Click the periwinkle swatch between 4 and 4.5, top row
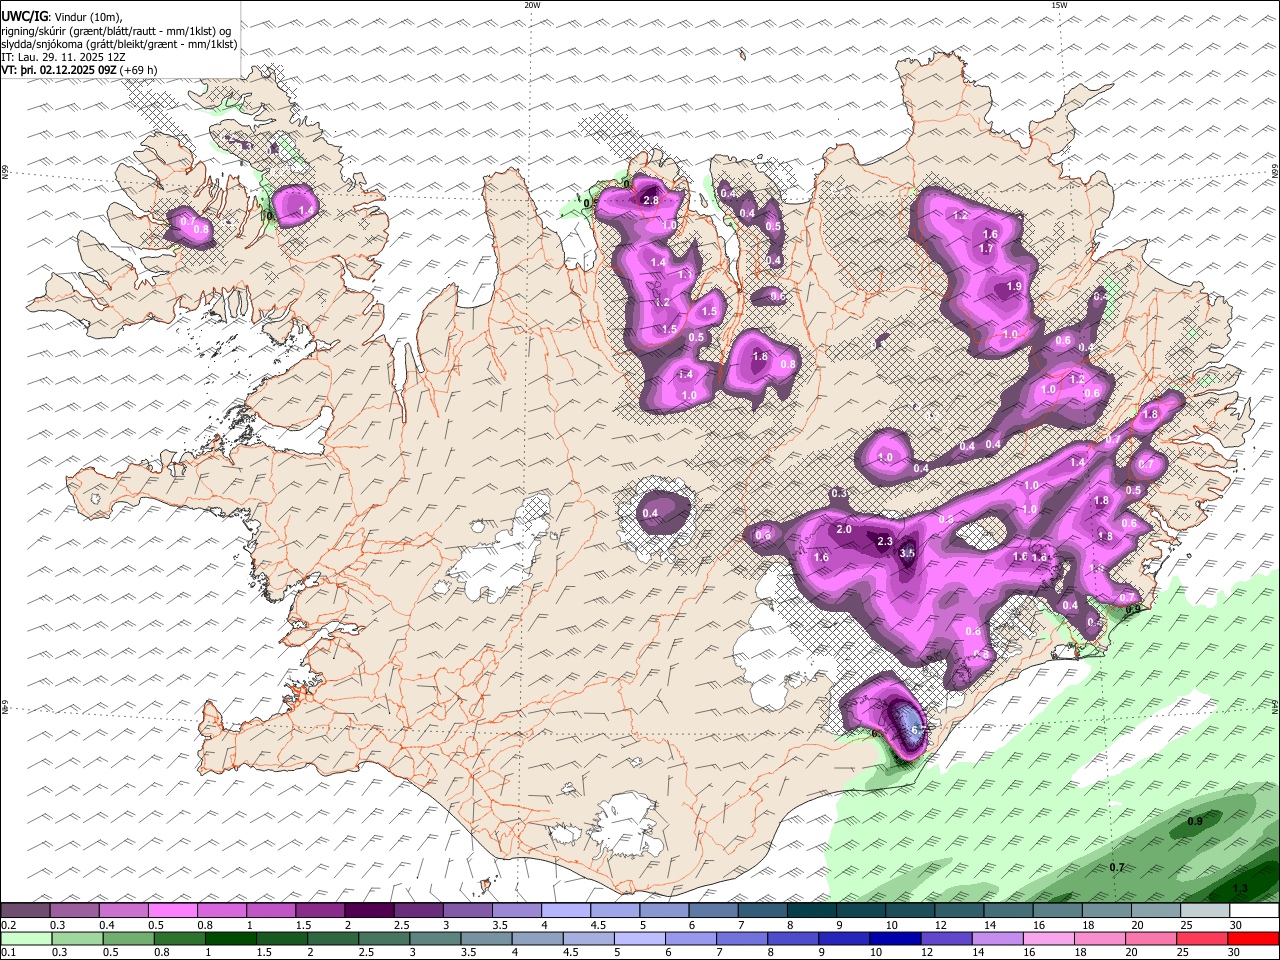 565,910
